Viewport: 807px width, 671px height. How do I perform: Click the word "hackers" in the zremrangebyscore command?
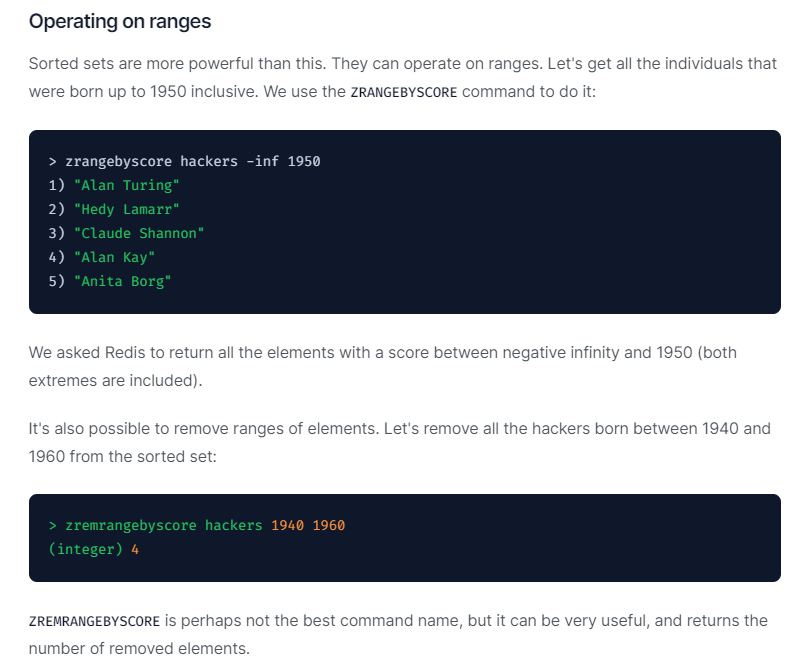coord(233,525)
